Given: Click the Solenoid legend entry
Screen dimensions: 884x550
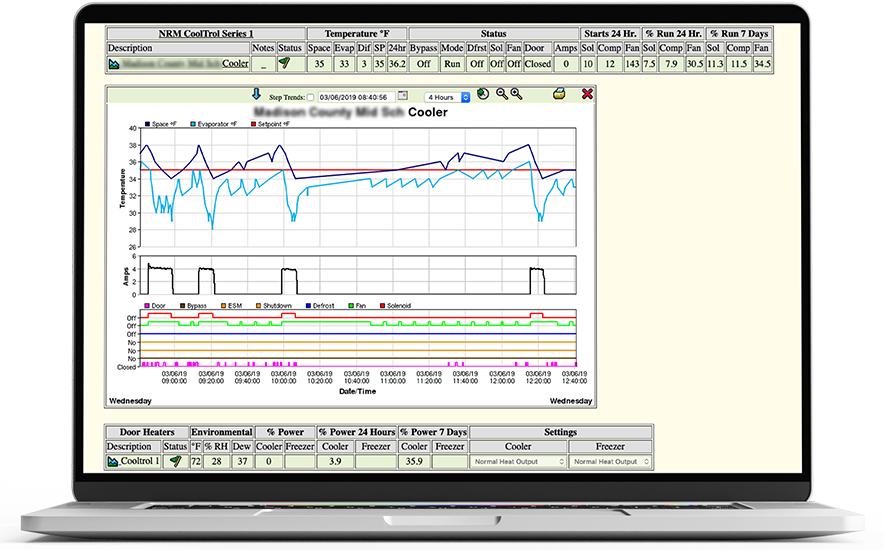Looking at the screenshot, I should [395, 305].
